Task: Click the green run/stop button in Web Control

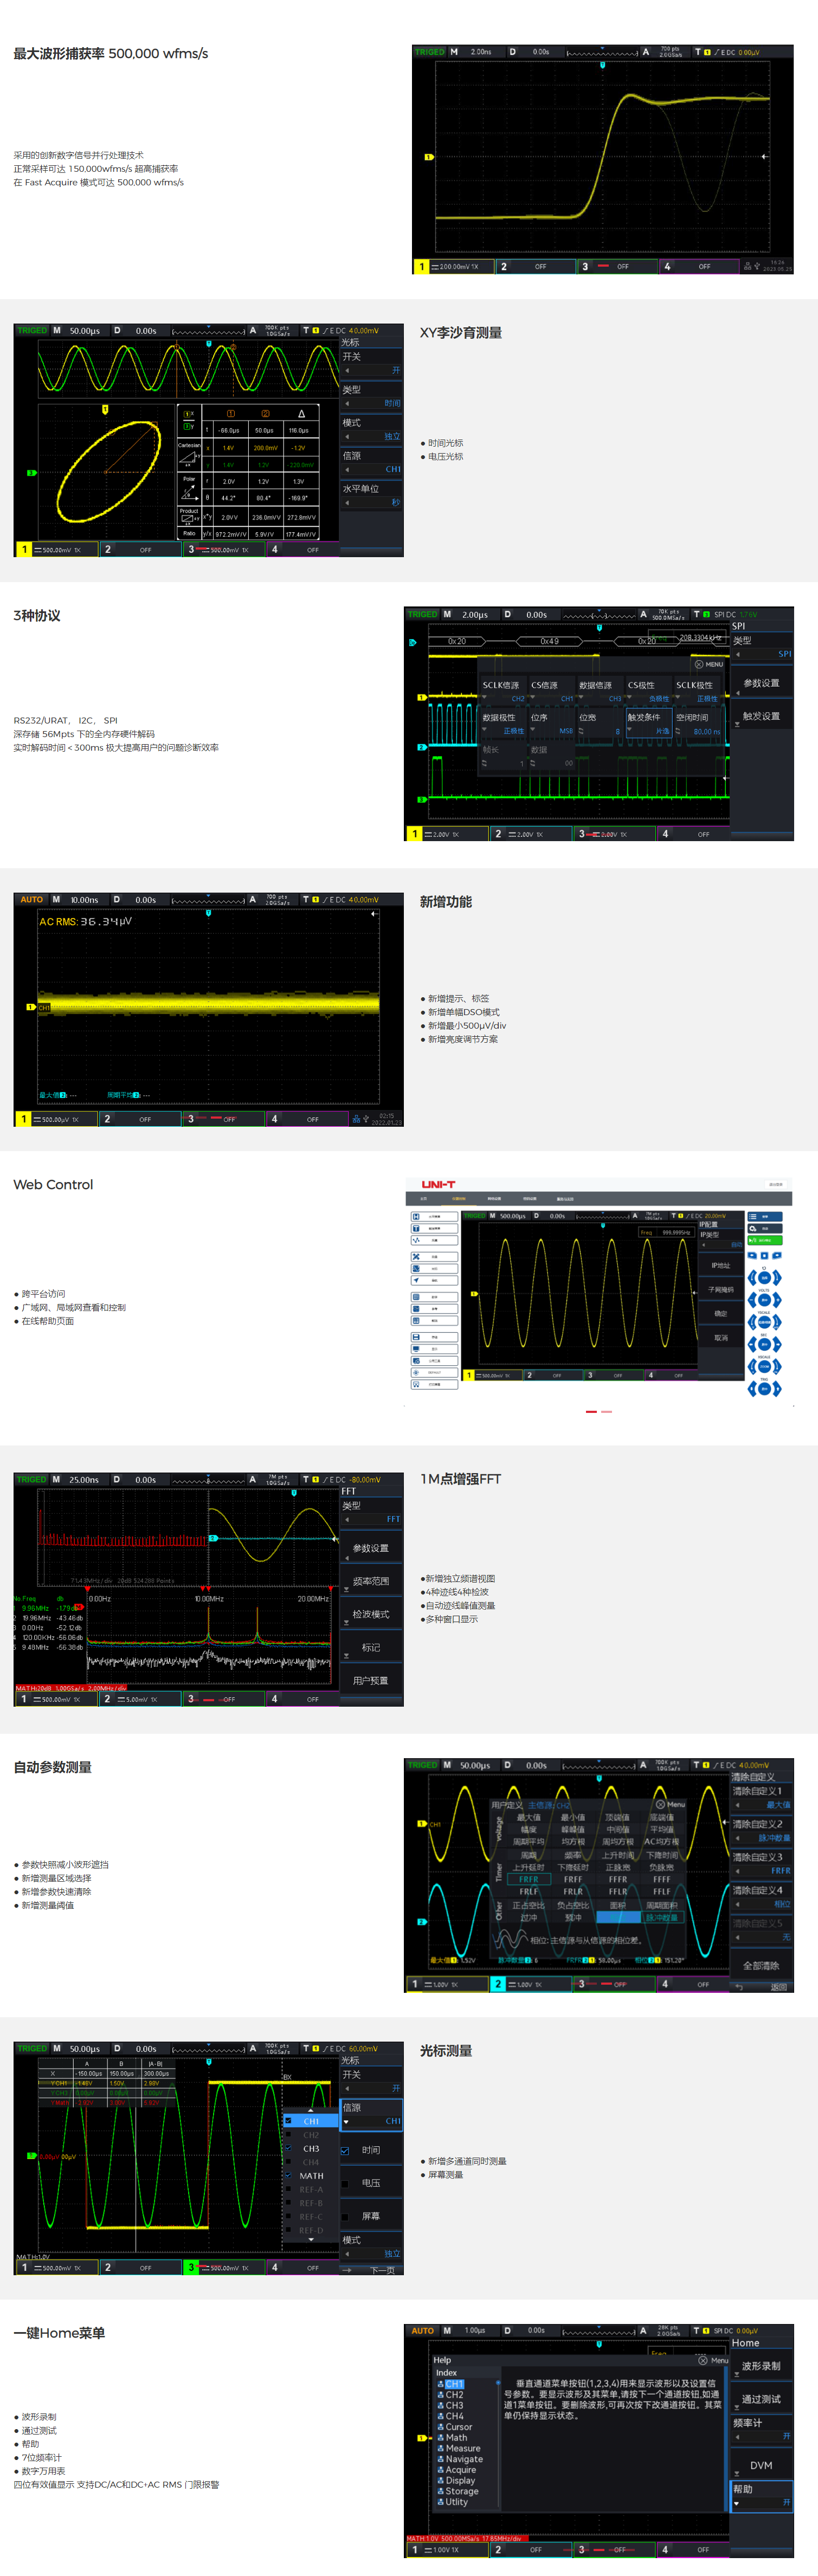Action: pyautogui.click(x=764, y=1240)
